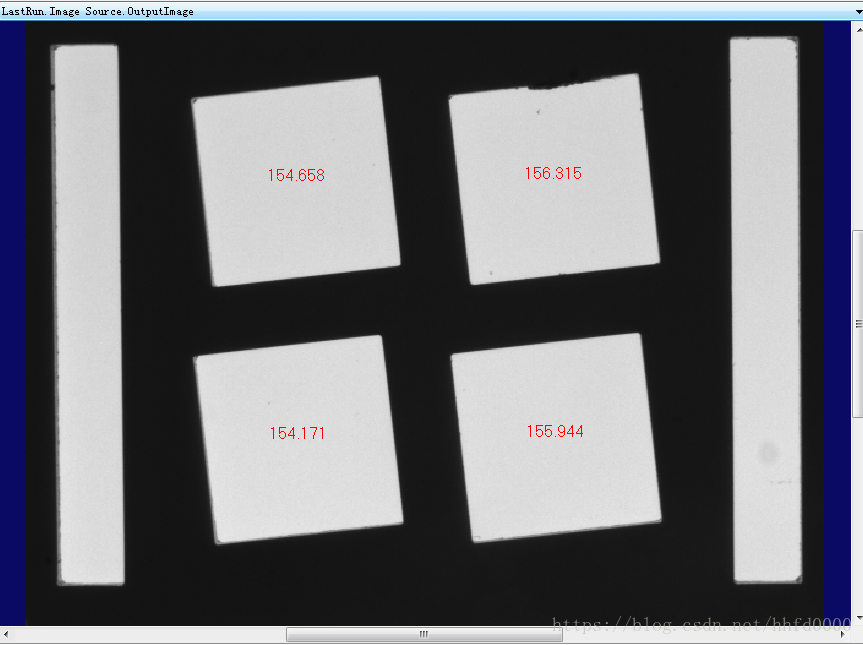Screen dimensions: 863x645
Task: Click the LastRun.Image Source.OutputImage label
Action: pyautogui.click(x=97, y=11)
